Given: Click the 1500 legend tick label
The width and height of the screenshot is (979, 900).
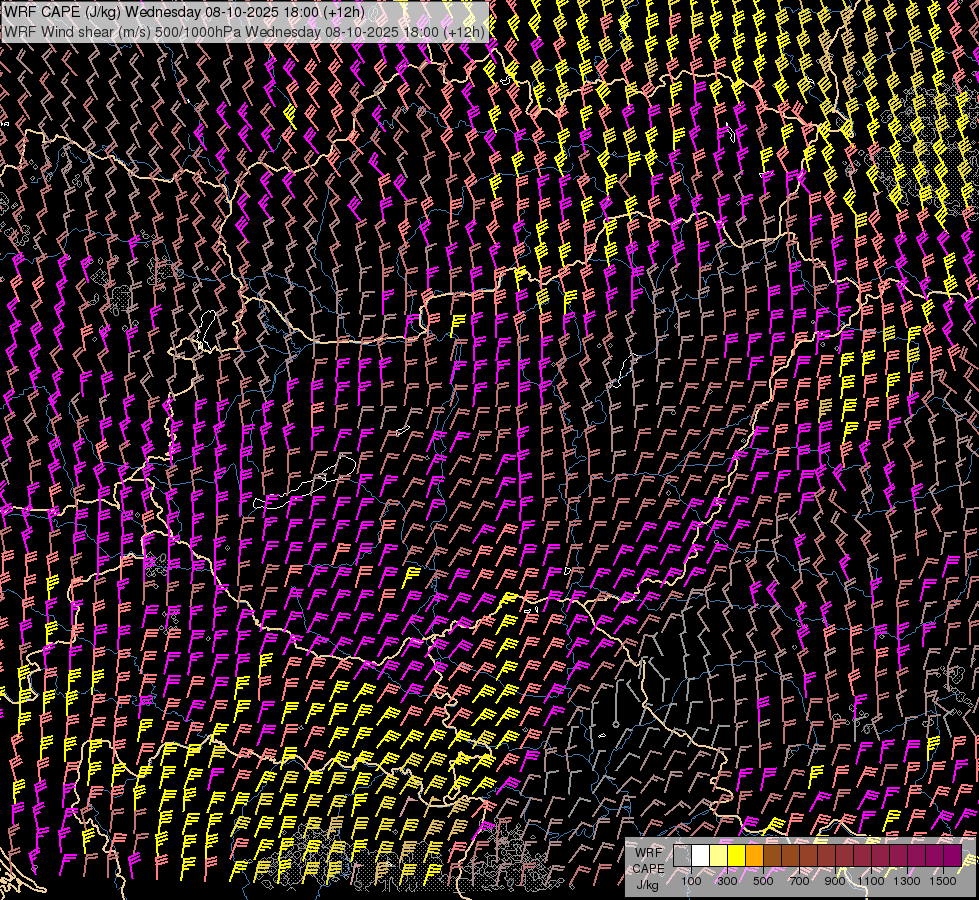Looking at the screenshot, I should click(x=943, y=880).
